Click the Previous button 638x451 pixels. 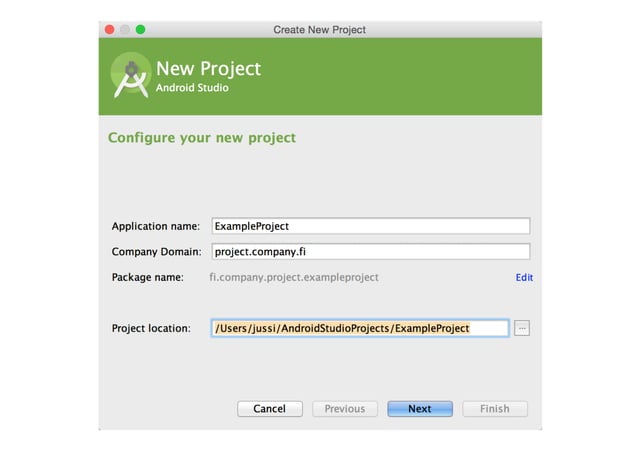point(345,409)
